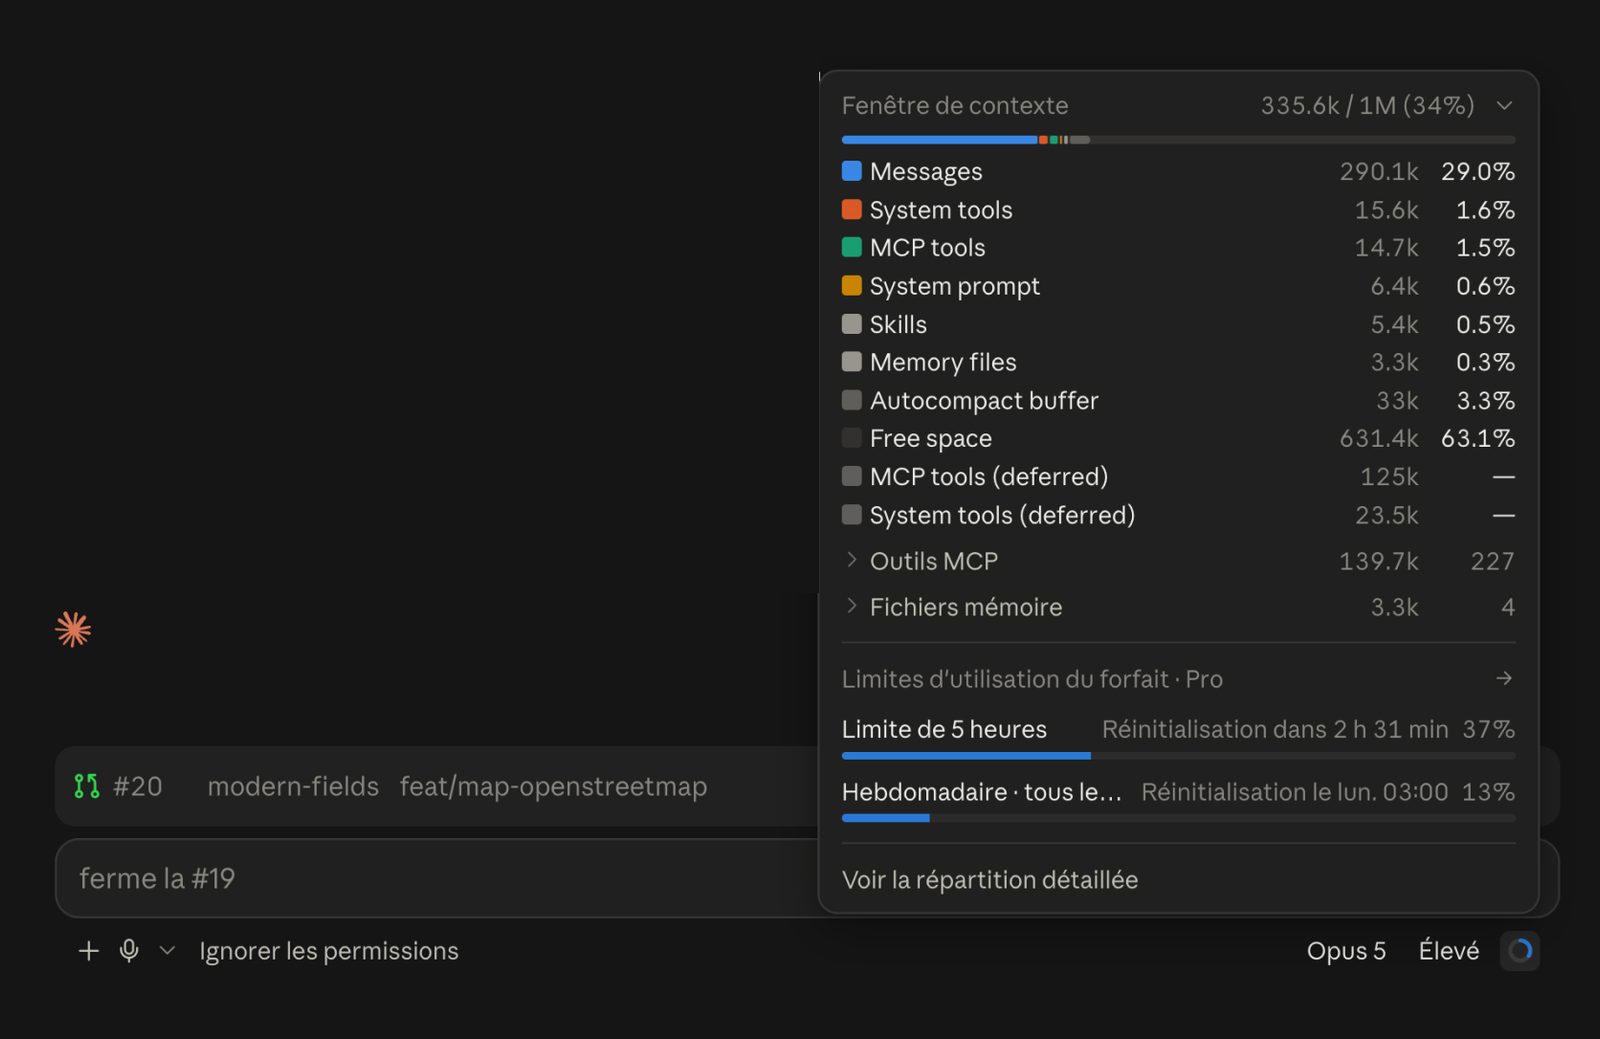Collapse the Fenêtre de contexte chevron
The image size is (1600, 1039).
tap(1504, 105)
